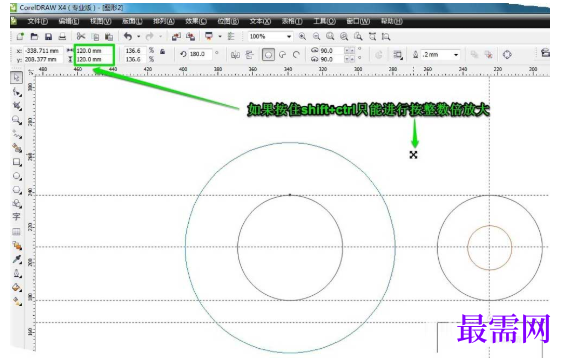This screenshot has width=569, height=360.
Task: Select the Rectangle tool
Action: click(17, 162)
